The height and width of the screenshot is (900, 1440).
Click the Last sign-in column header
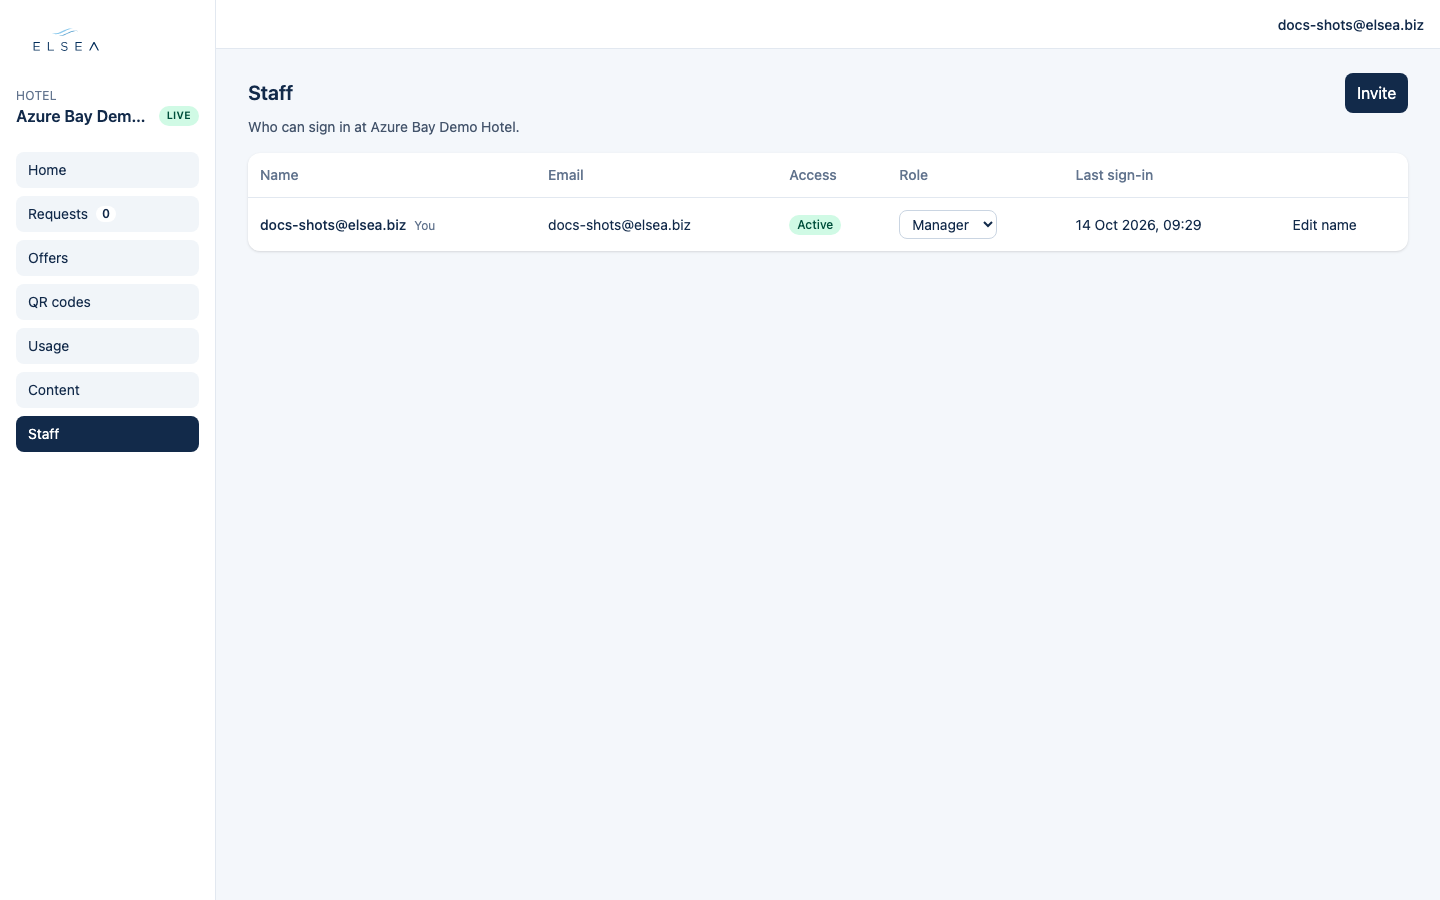[1114, 175]
